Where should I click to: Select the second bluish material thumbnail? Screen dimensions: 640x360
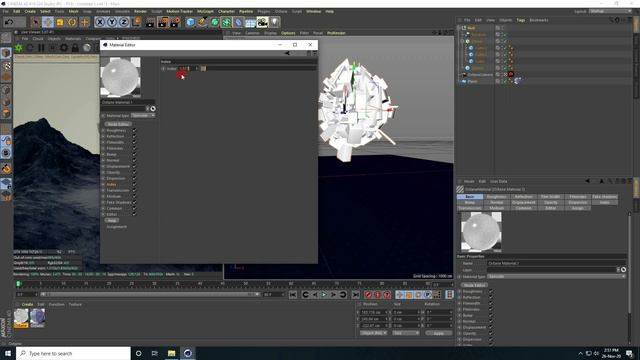(37, 318)
